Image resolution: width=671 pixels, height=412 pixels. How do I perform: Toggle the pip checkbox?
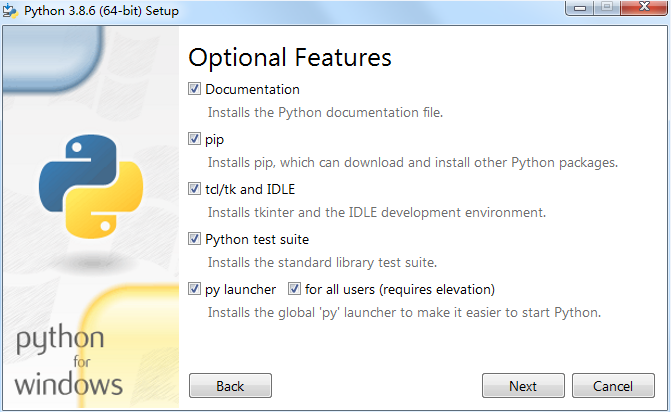pyautogui.click(x=195, y=139)
